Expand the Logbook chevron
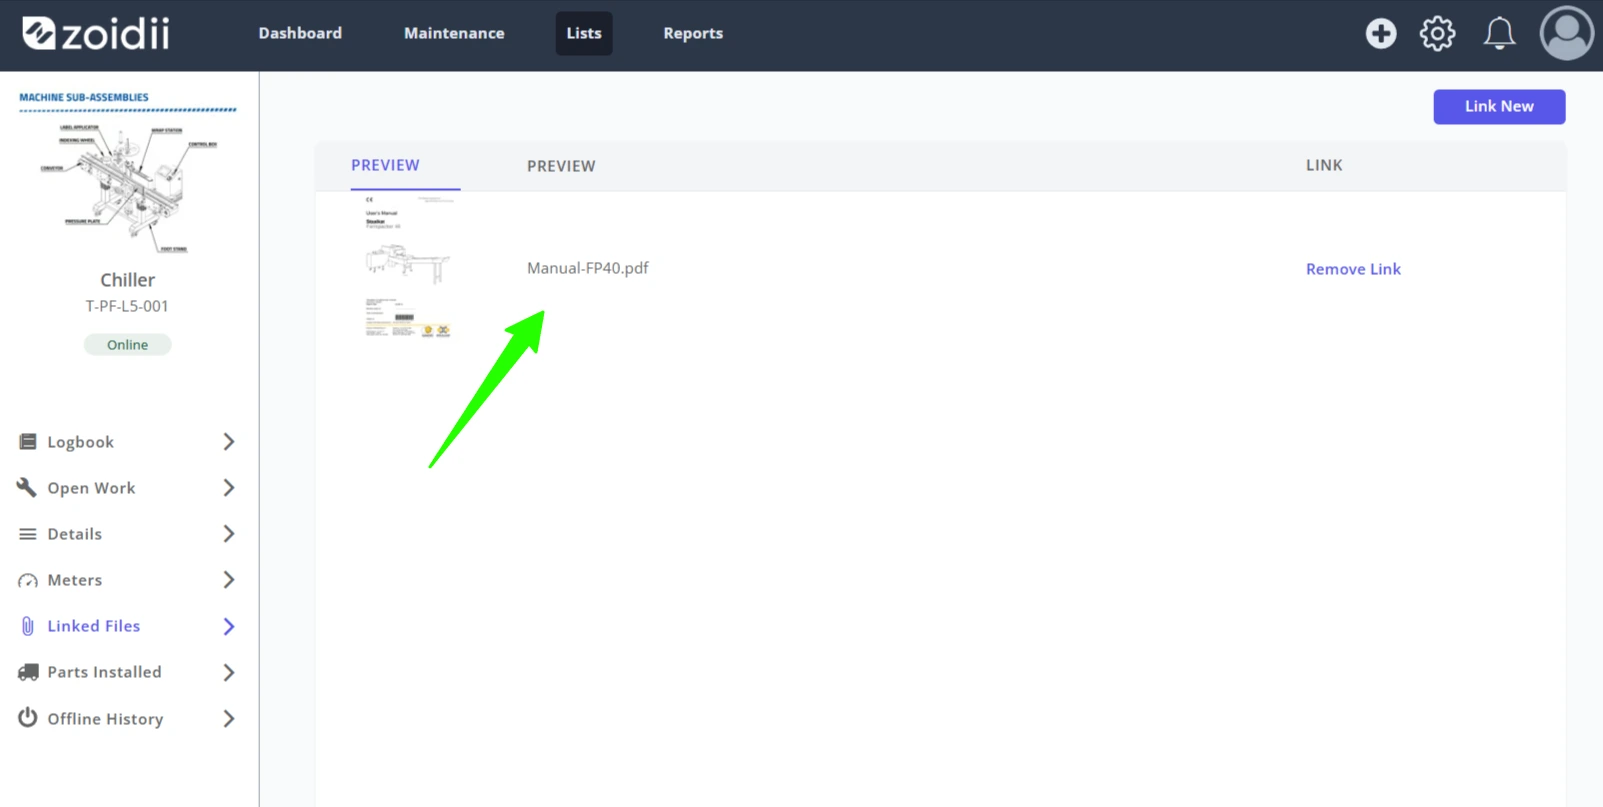The width and height of the screenshot is (1603, 807). pyautogui.click(x=229, y=442)
